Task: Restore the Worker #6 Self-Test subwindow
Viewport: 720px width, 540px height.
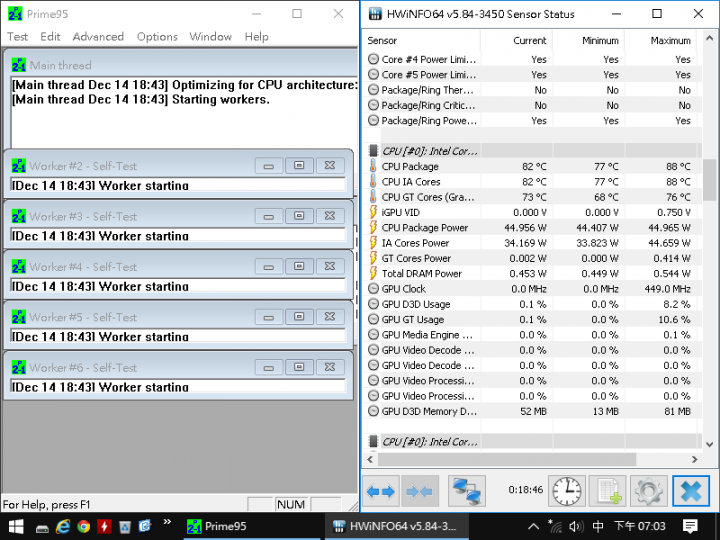Action: [299, 367]
